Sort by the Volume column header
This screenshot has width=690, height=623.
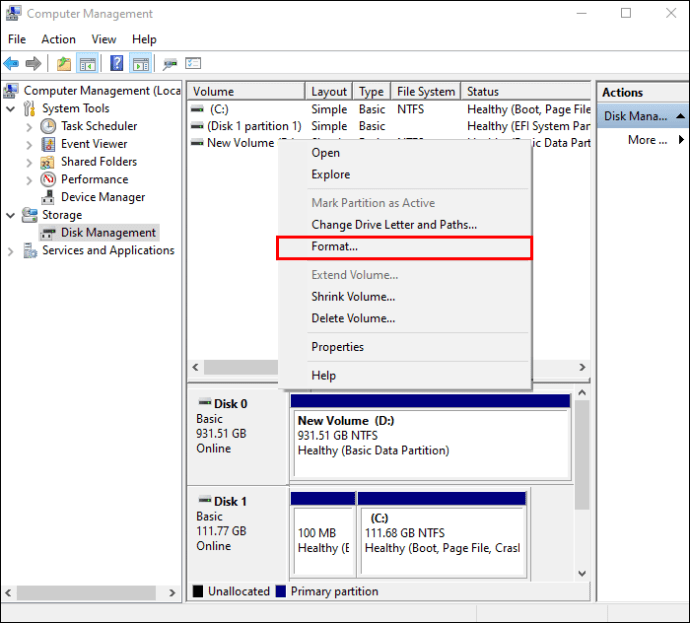246,92
